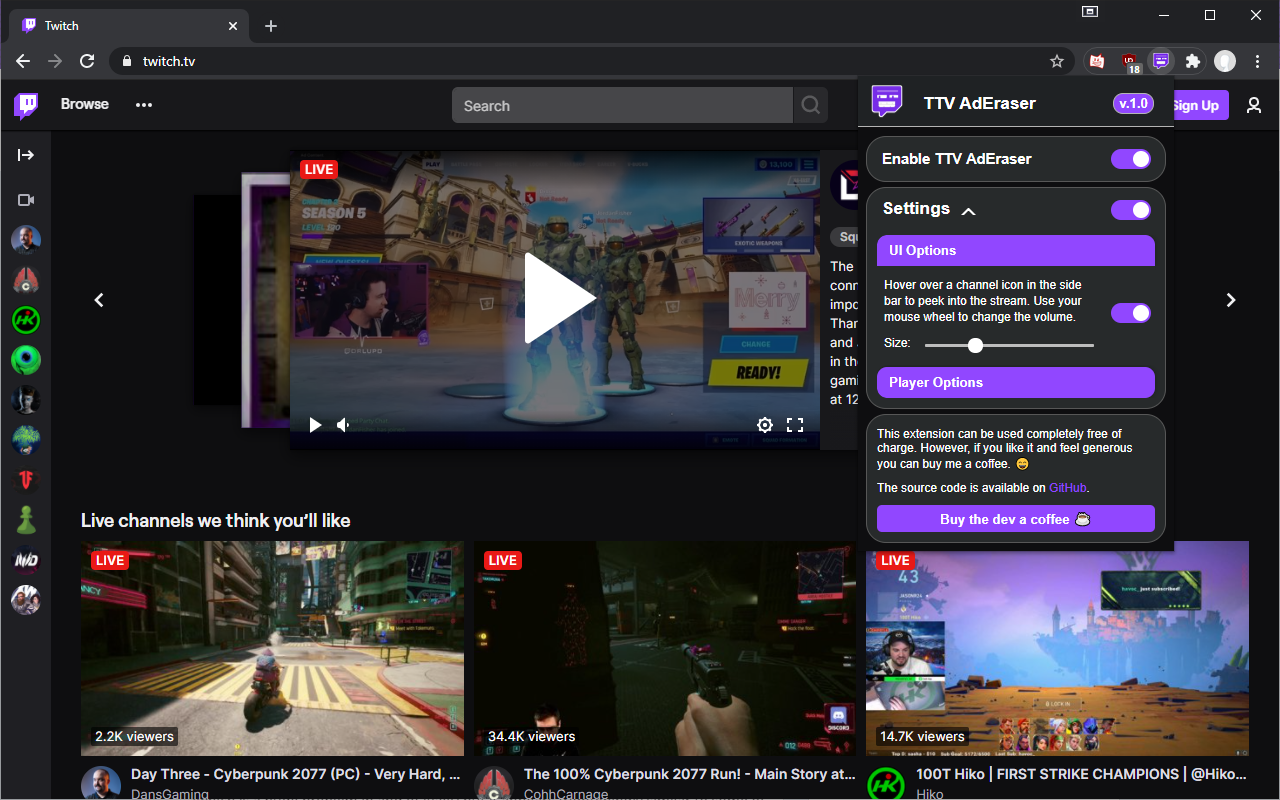This screenshot has height=800, width=1280.
Task: Click The 100% Cyberpunk 2077 Run title
Action: pos(690,774)
